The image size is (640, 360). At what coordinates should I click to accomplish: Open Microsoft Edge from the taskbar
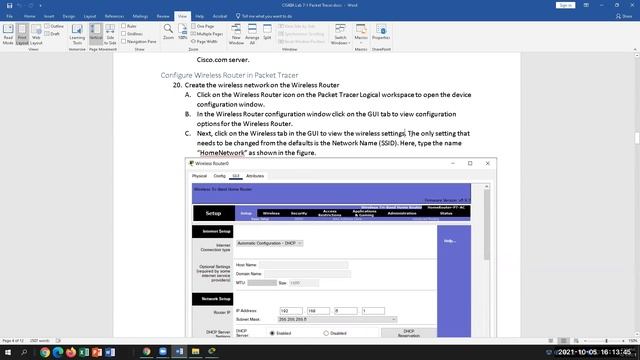click(x=58, y=352)
